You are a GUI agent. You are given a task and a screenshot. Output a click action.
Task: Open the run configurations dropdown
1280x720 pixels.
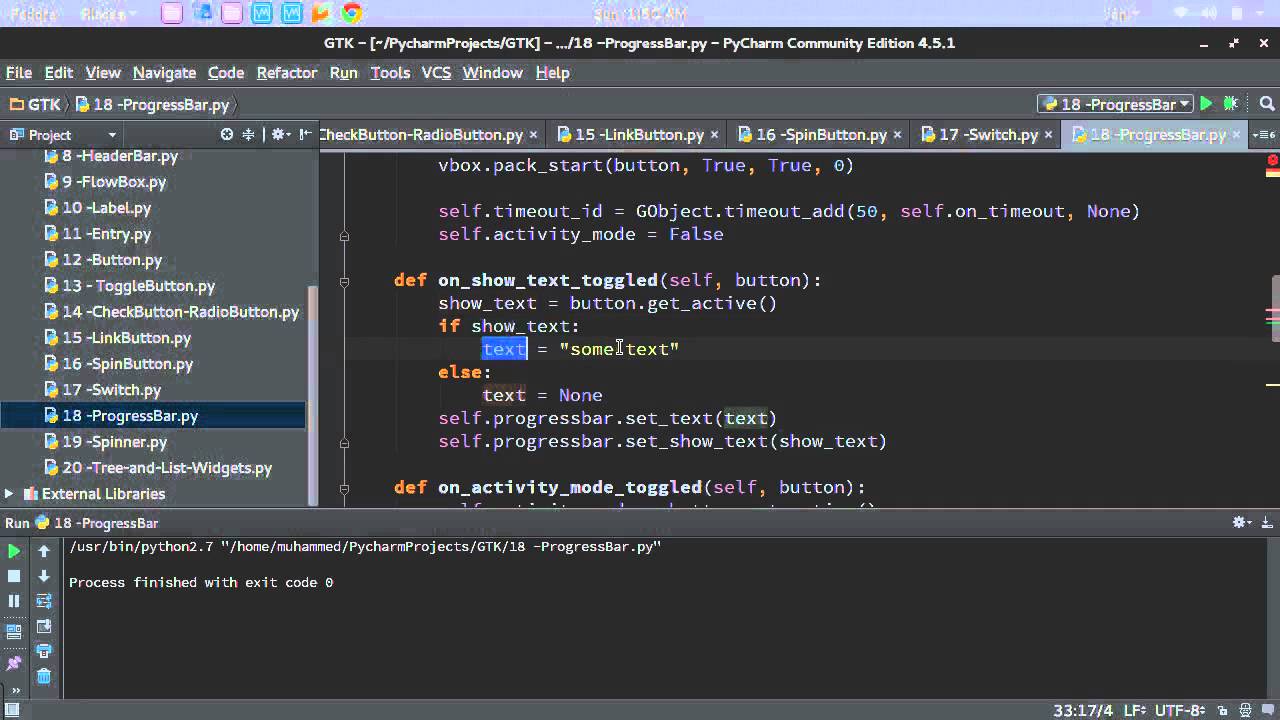(1183, 103)
